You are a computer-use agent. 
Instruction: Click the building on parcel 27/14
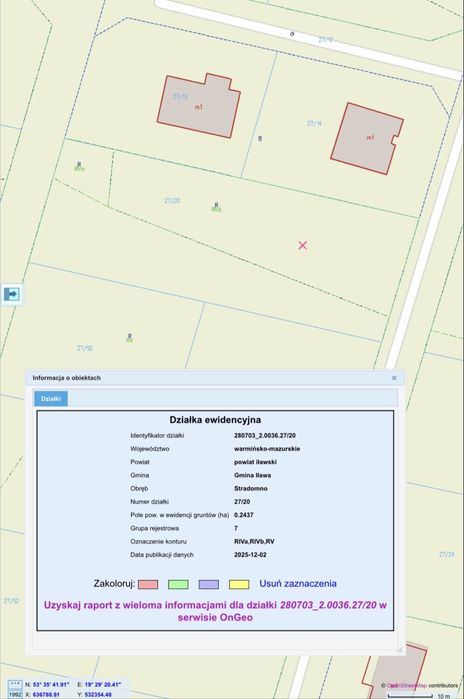[367, 138]
